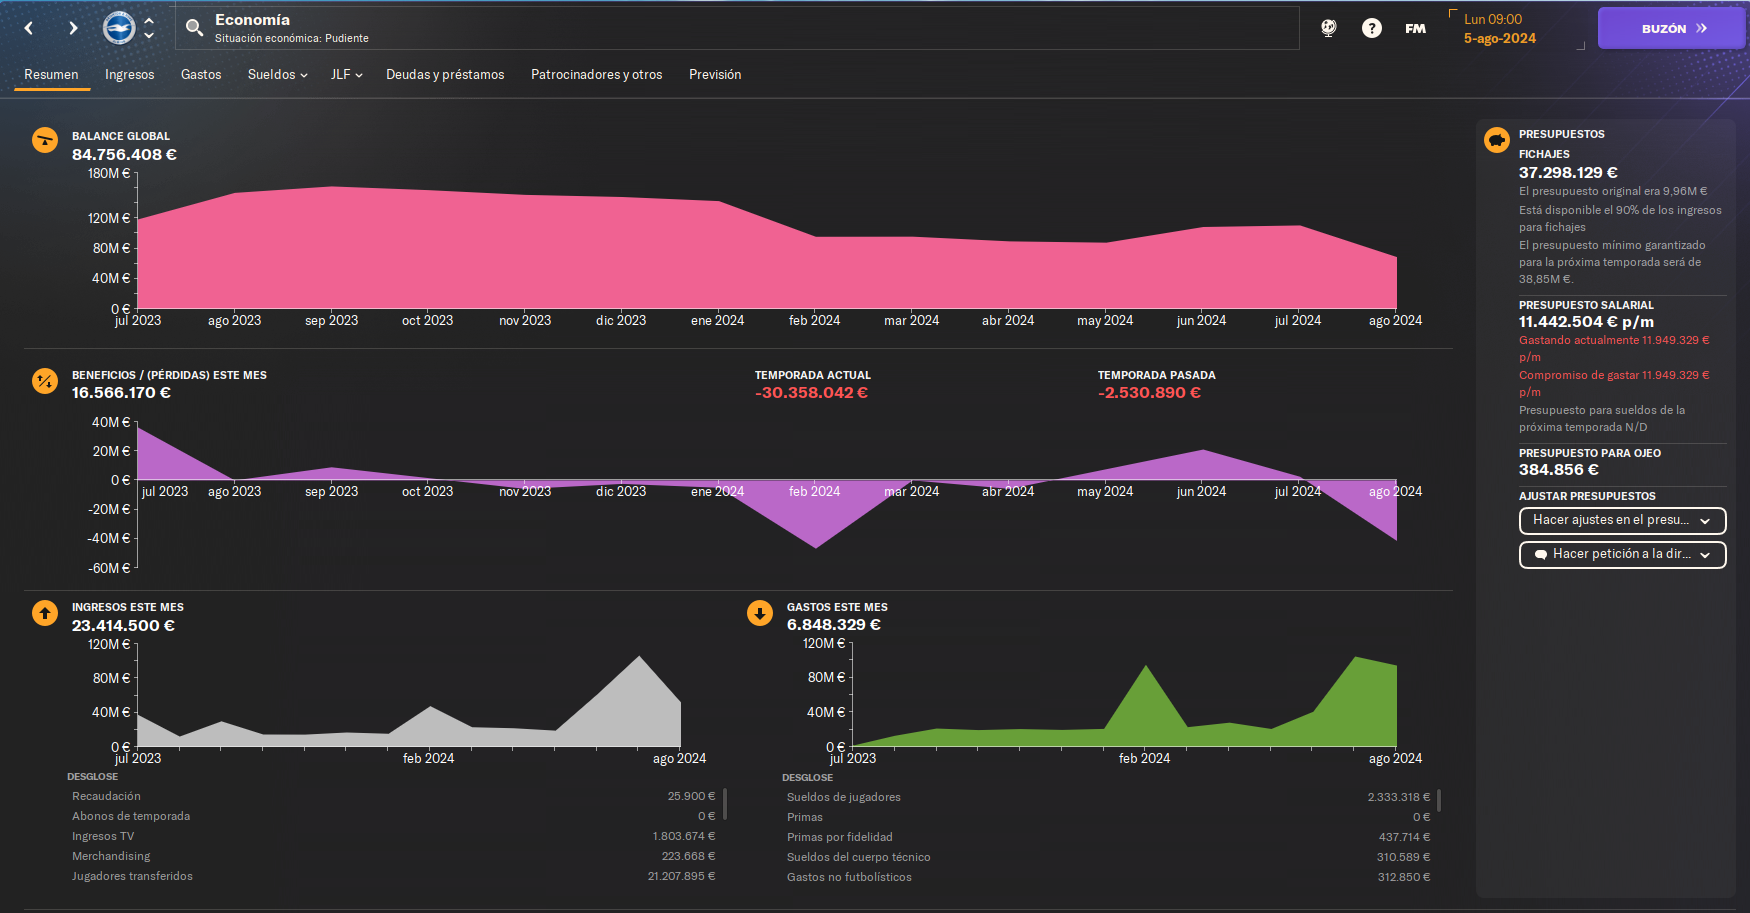Click the up chevron beside club badge

click(149, 20)
